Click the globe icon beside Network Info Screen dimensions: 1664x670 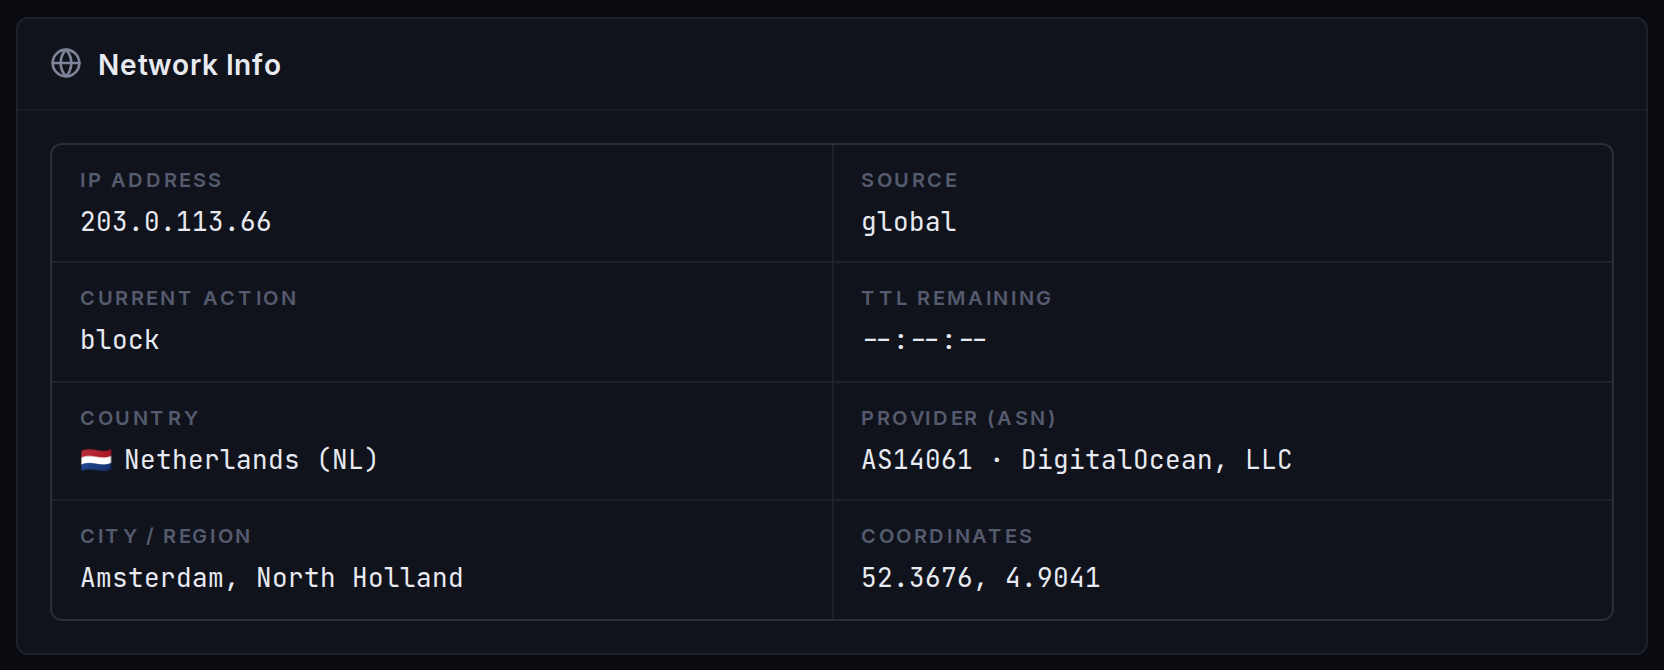(x=66, y=64)
